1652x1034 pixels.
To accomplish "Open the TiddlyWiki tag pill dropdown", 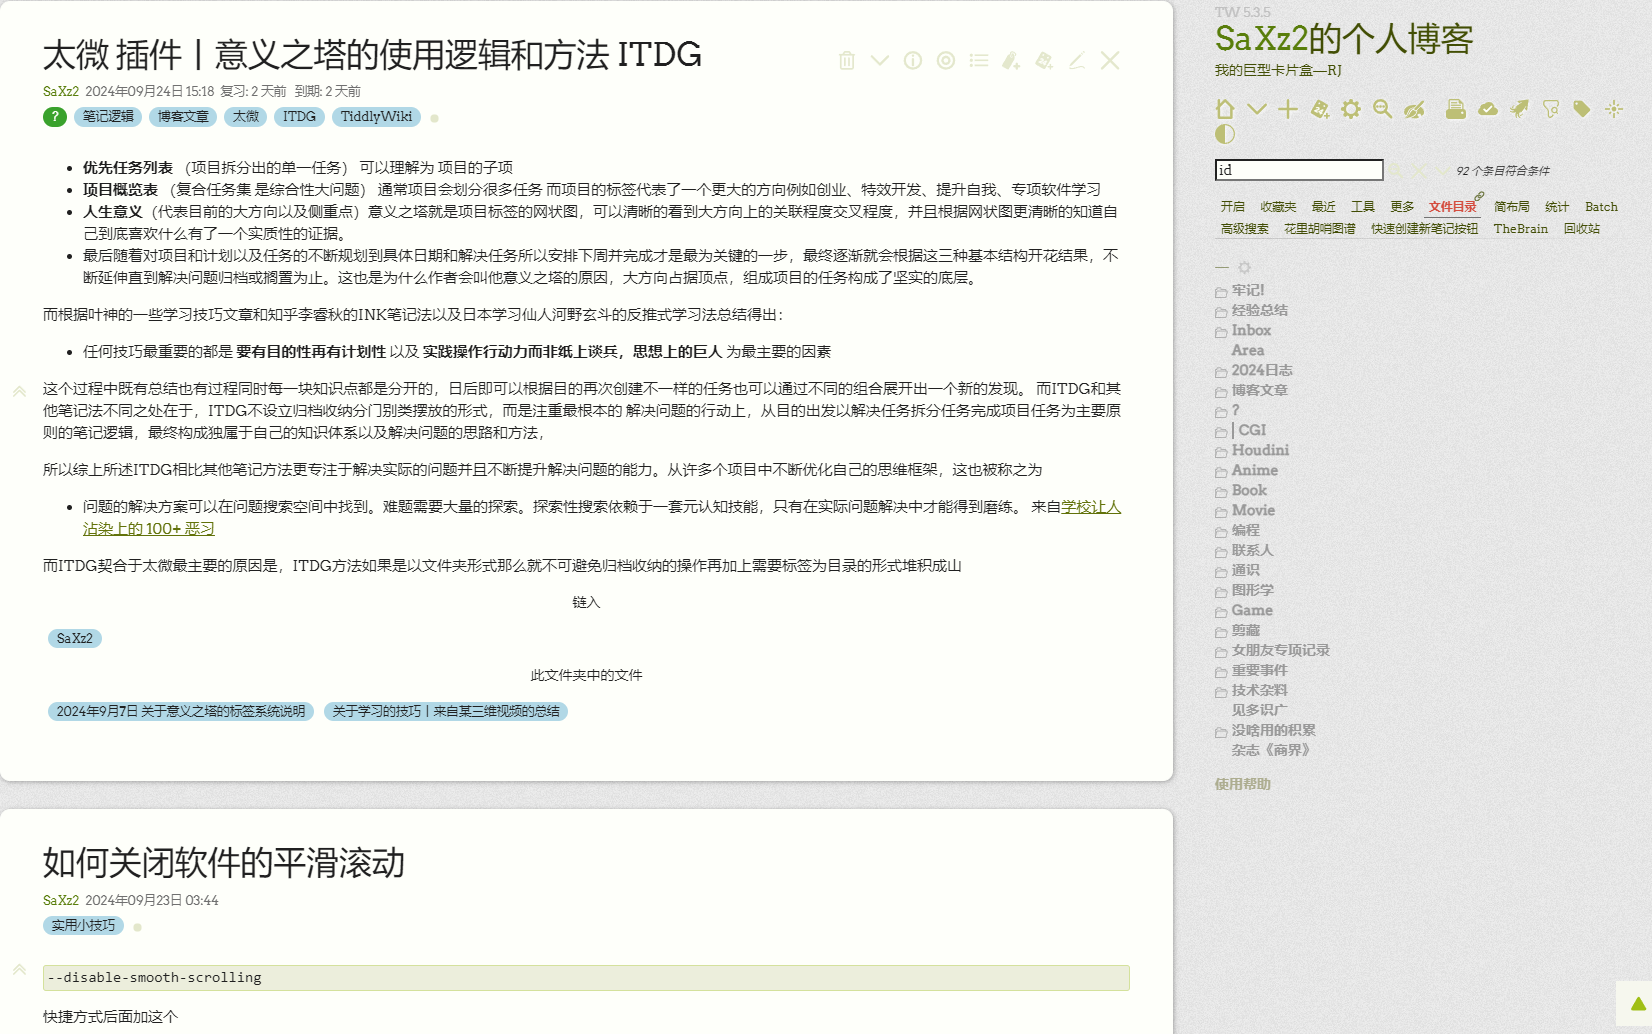I will click(376, 117).
